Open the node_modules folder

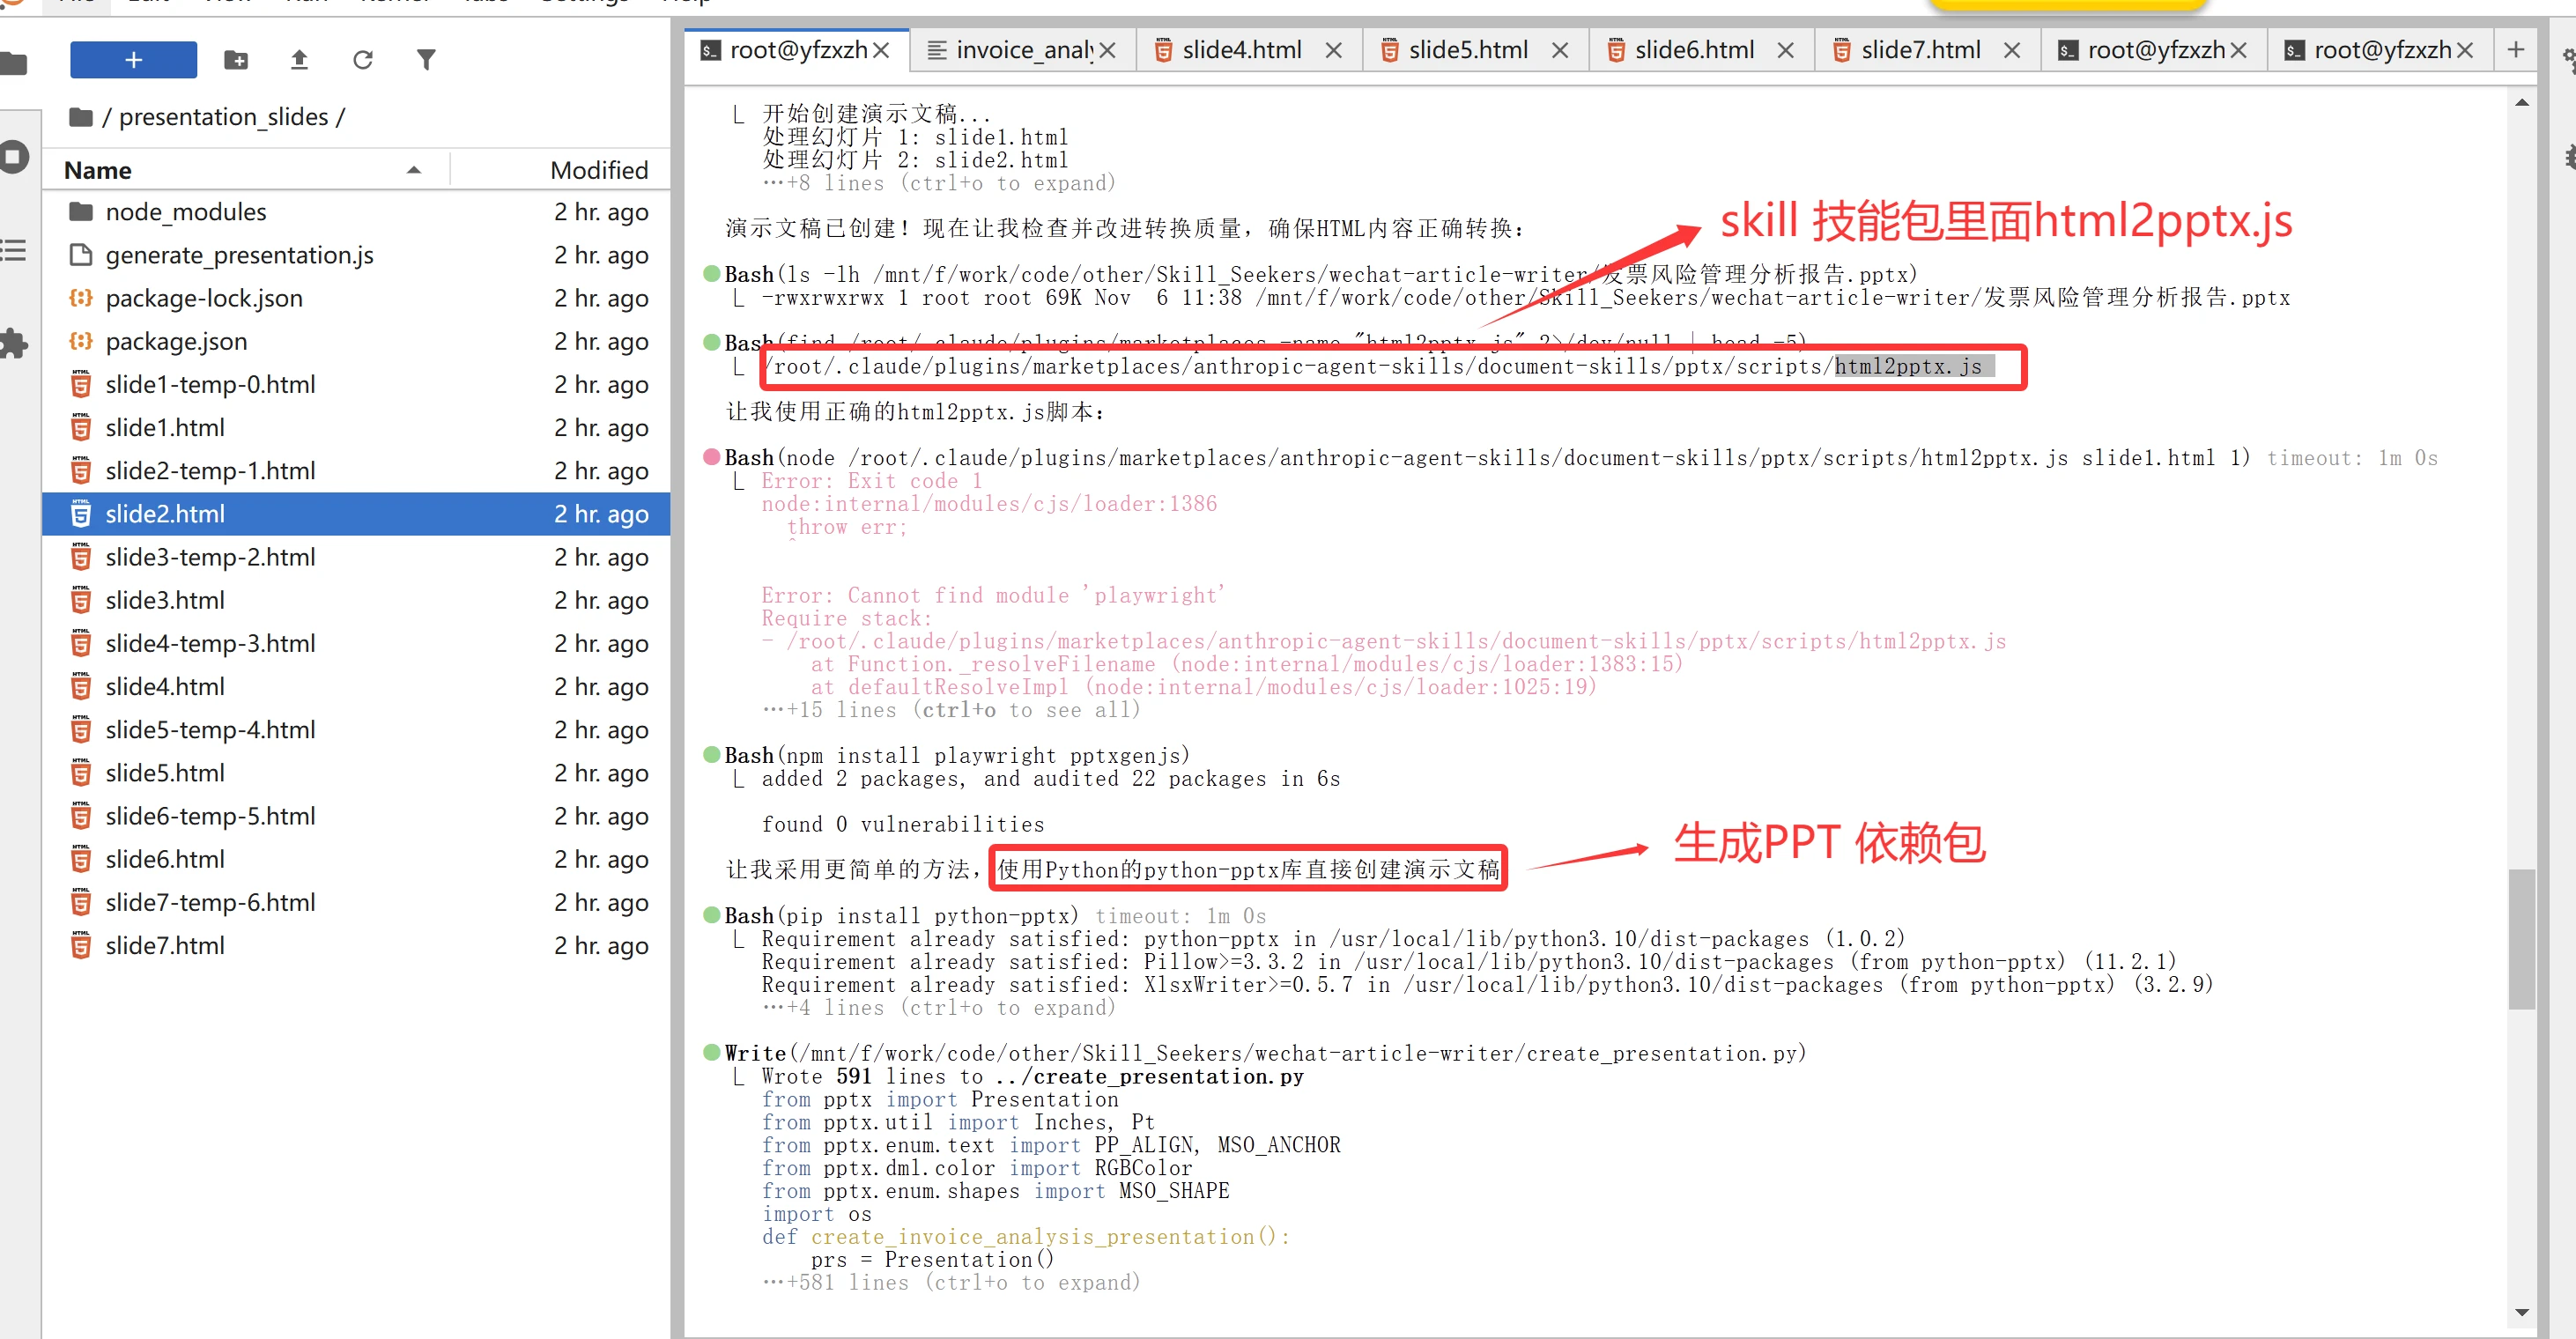click(x=186, y=212)
